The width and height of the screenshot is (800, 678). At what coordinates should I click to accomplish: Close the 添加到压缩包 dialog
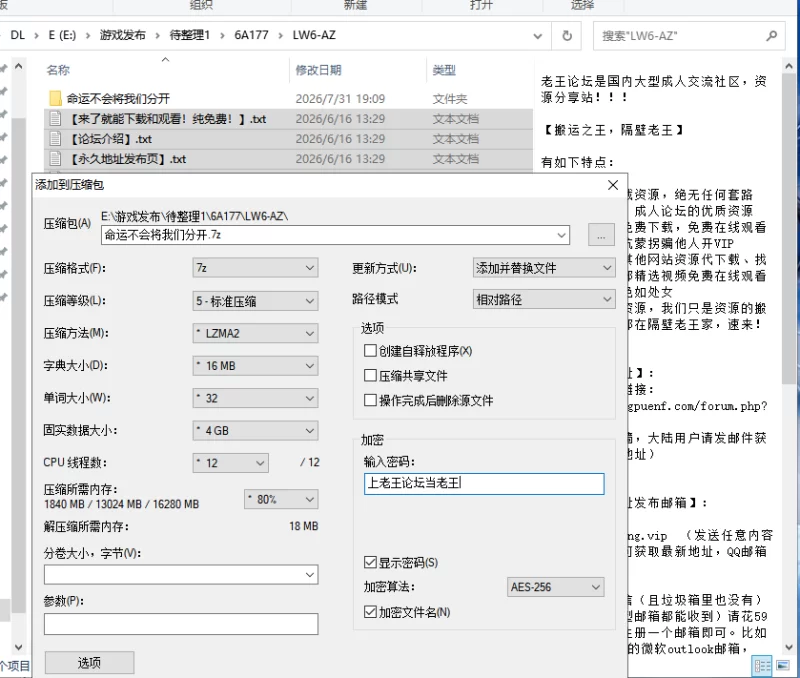click(x=613, y=185)
